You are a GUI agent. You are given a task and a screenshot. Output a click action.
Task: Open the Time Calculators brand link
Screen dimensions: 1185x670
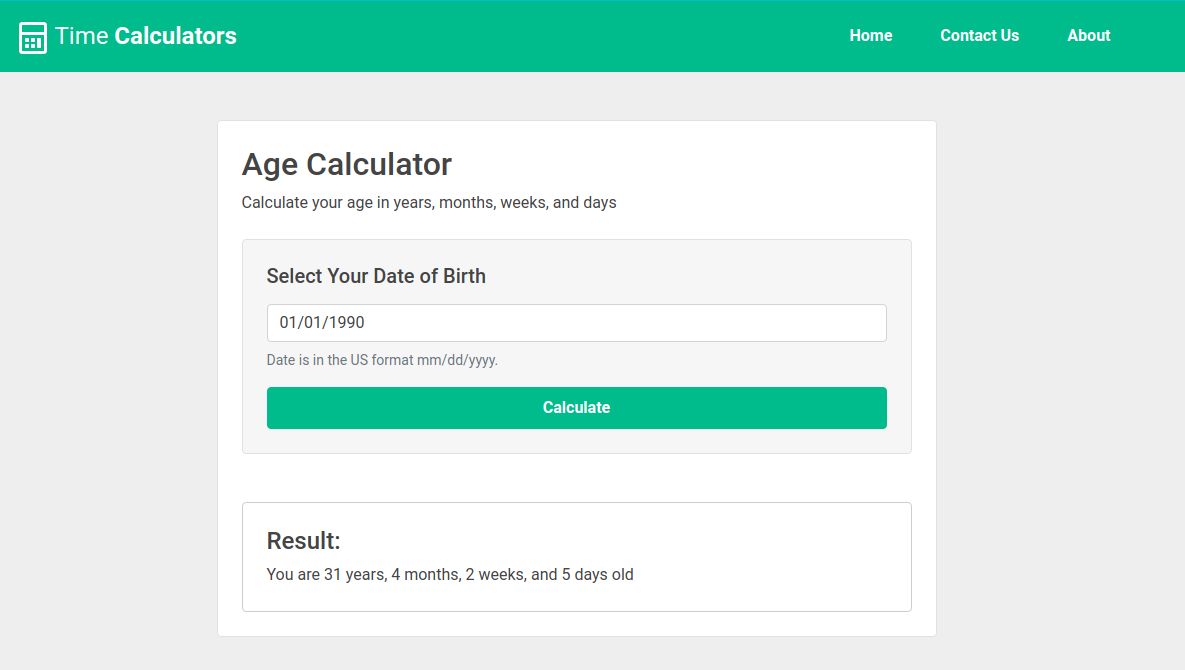(145, 36)
